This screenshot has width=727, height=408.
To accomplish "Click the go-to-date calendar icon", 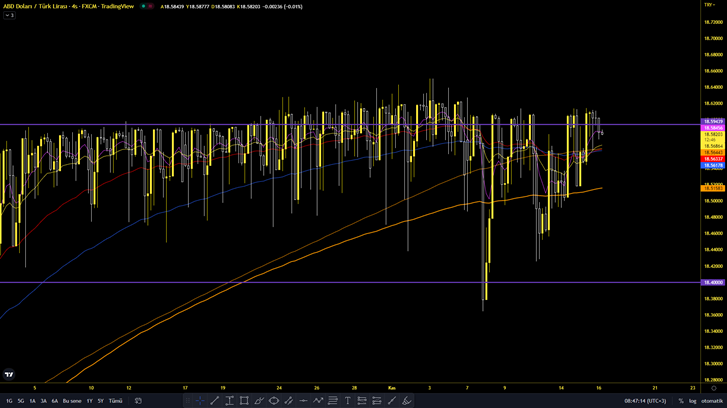I will pos(138,401).
